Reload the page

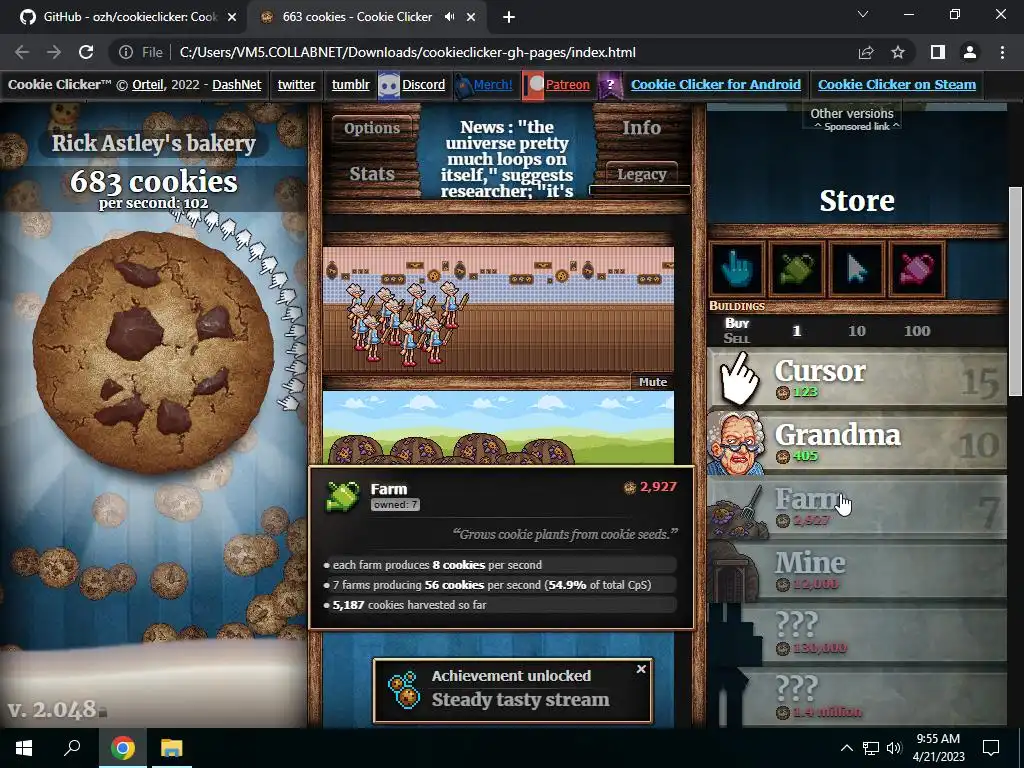86,52
